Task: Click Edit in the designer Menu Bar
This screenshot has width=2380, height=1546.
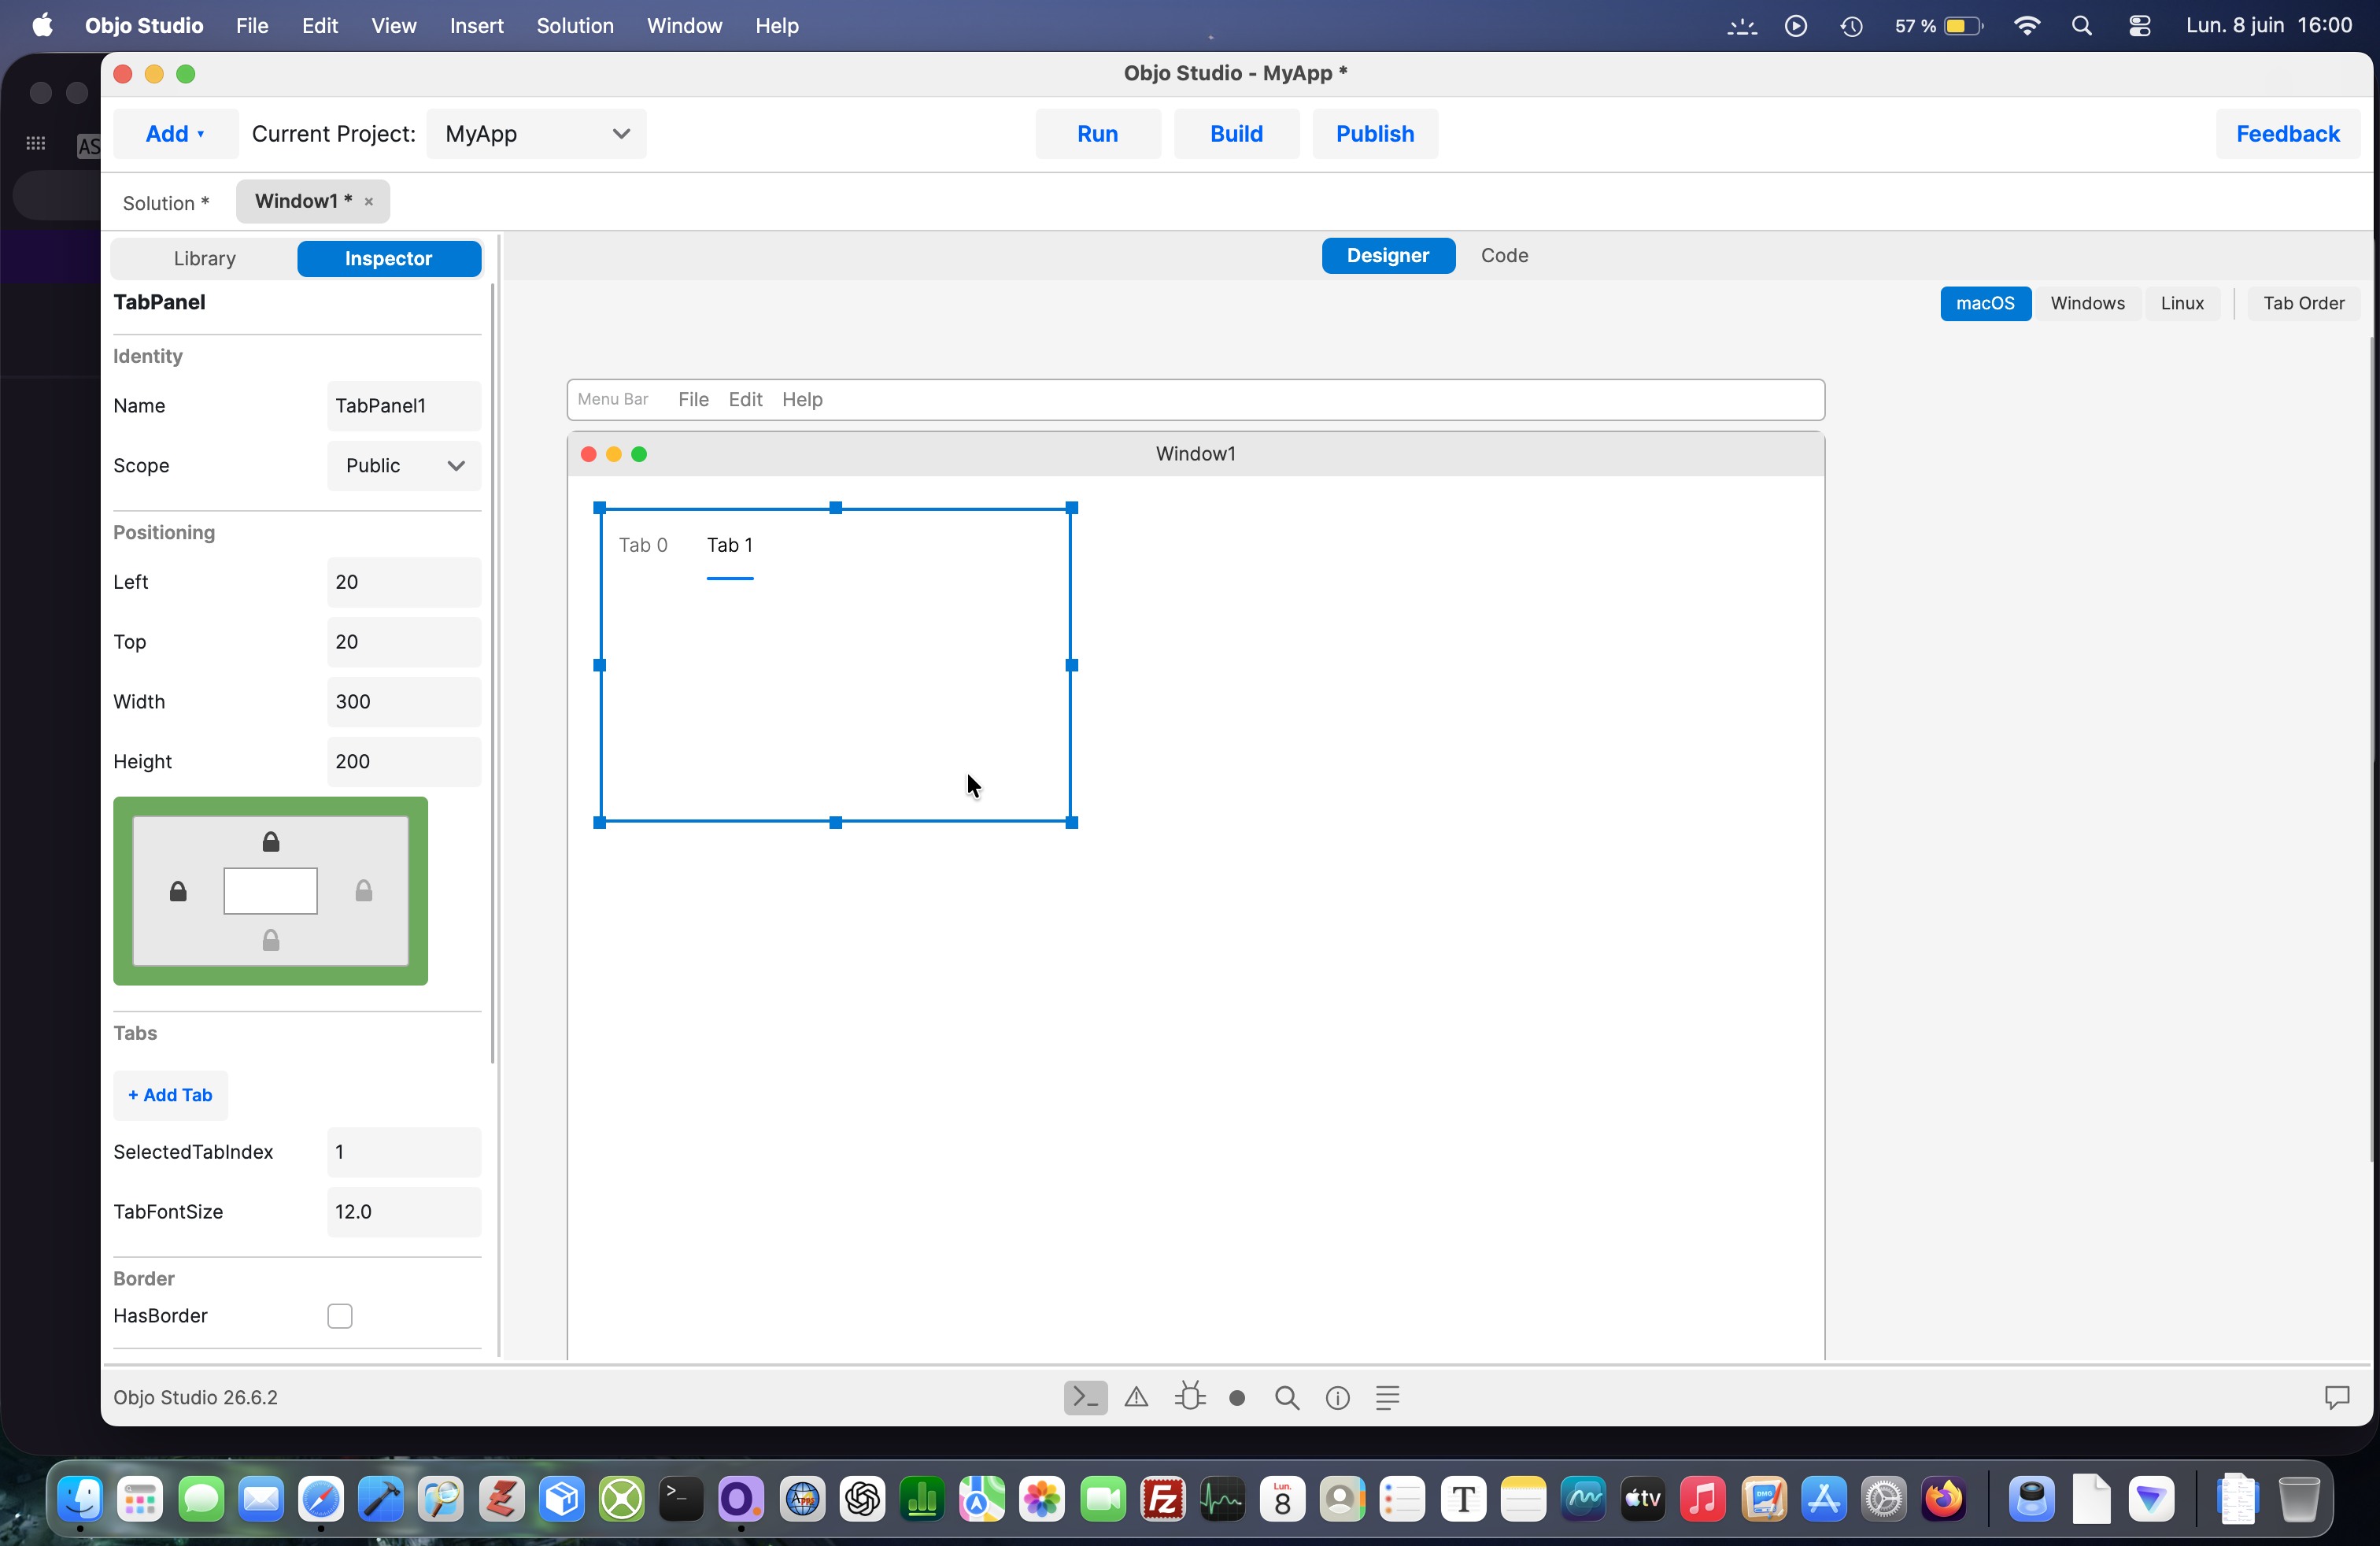Action: (x=745, y=400)
